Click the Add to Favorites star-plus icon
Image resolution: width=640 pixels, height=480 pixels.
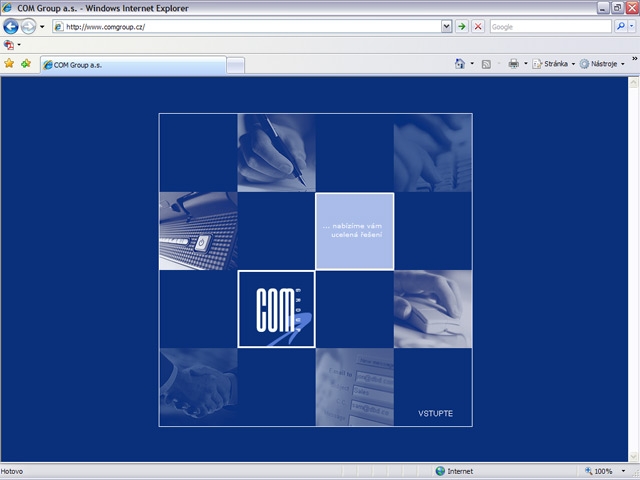pyautogui.click(x=26, y=64)
